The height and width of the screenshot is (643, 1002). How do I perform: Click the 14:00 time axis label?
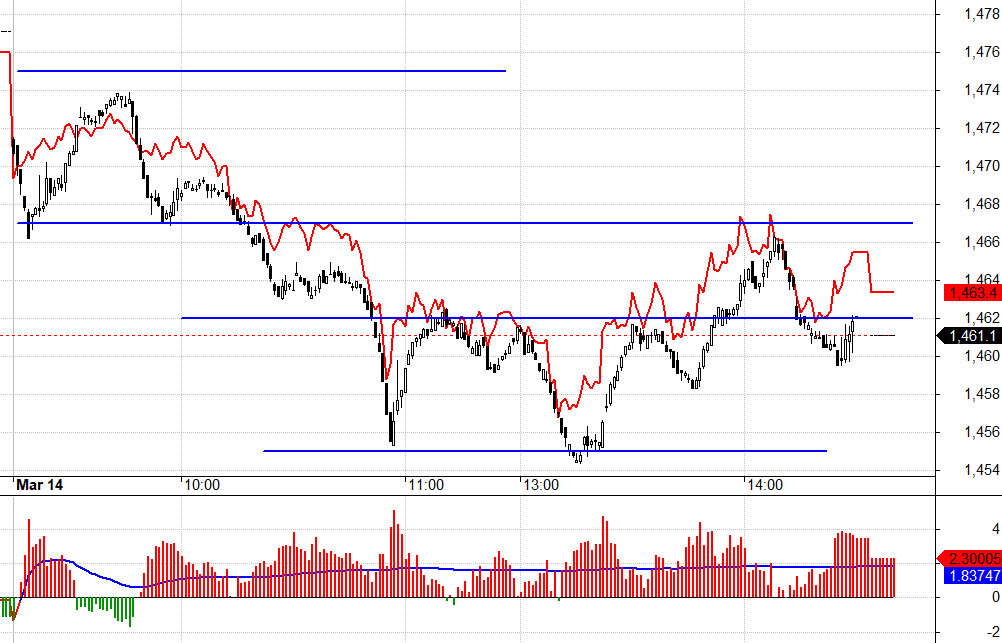click(x=764, y=484)
